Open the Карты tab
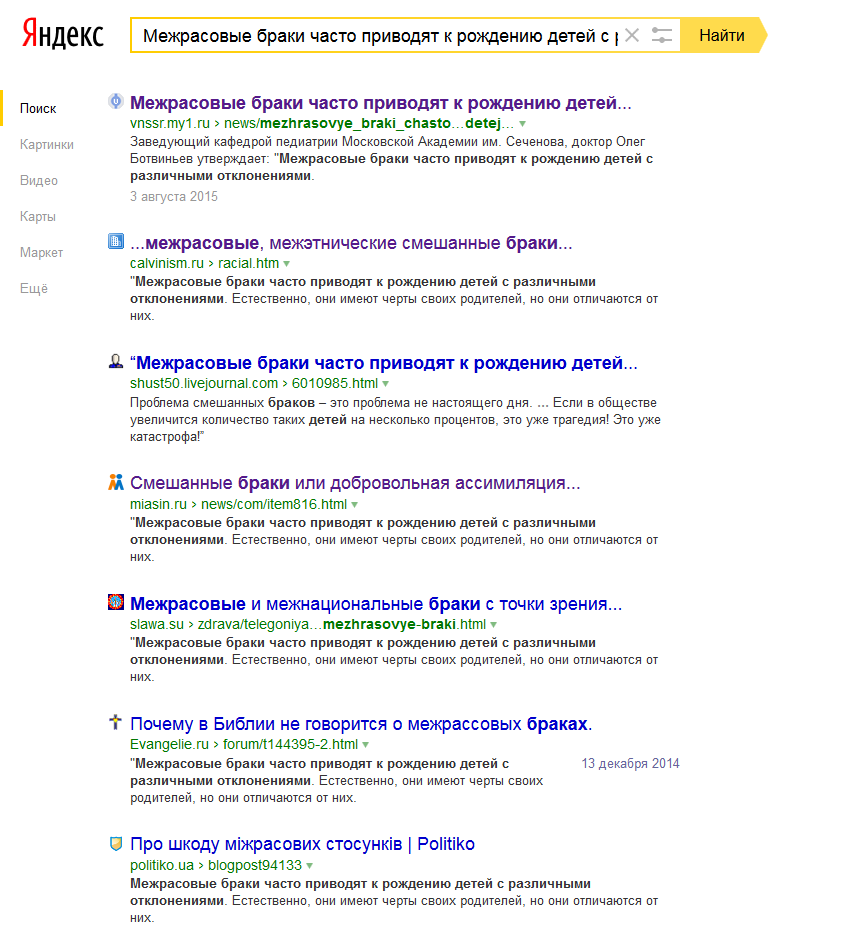Screen dimensions: 850x943 pos(38,217)
